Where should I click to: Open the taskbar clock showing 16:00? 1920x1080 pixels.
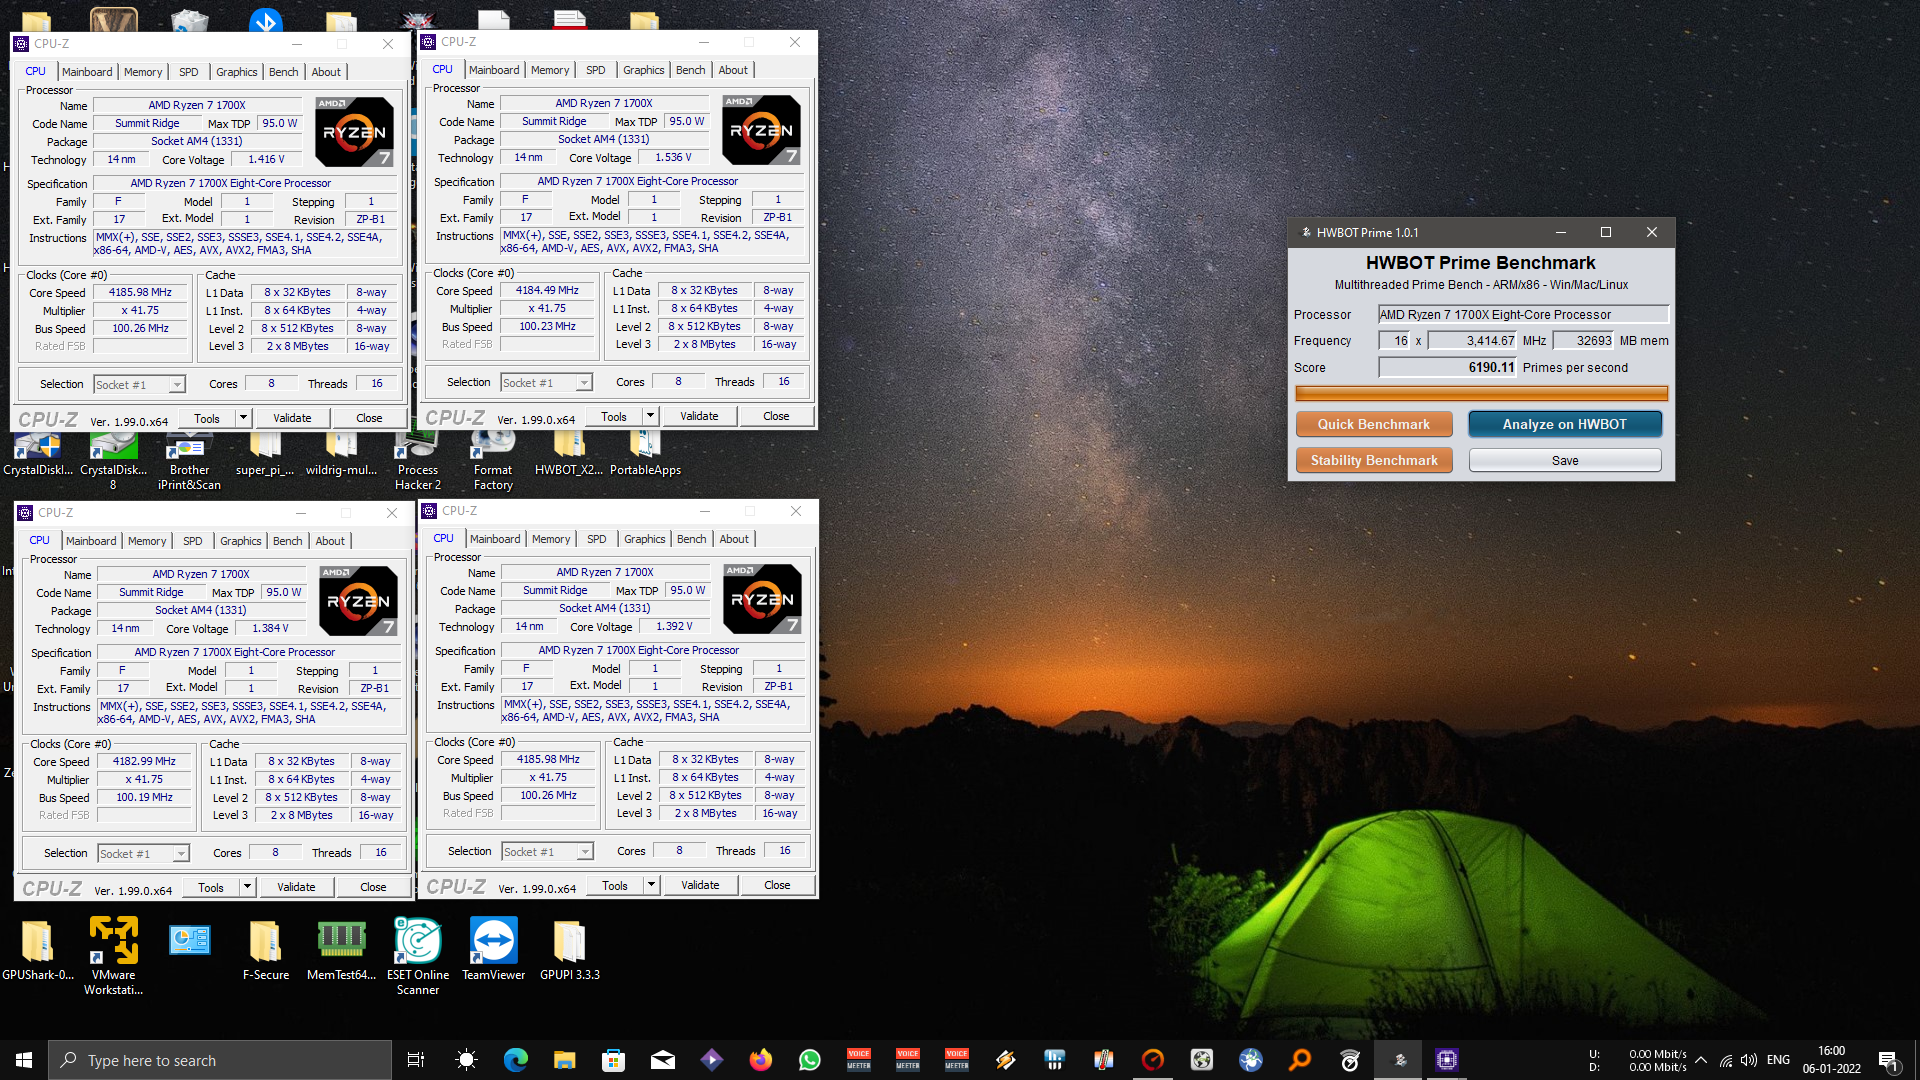click(1831, 1060)
